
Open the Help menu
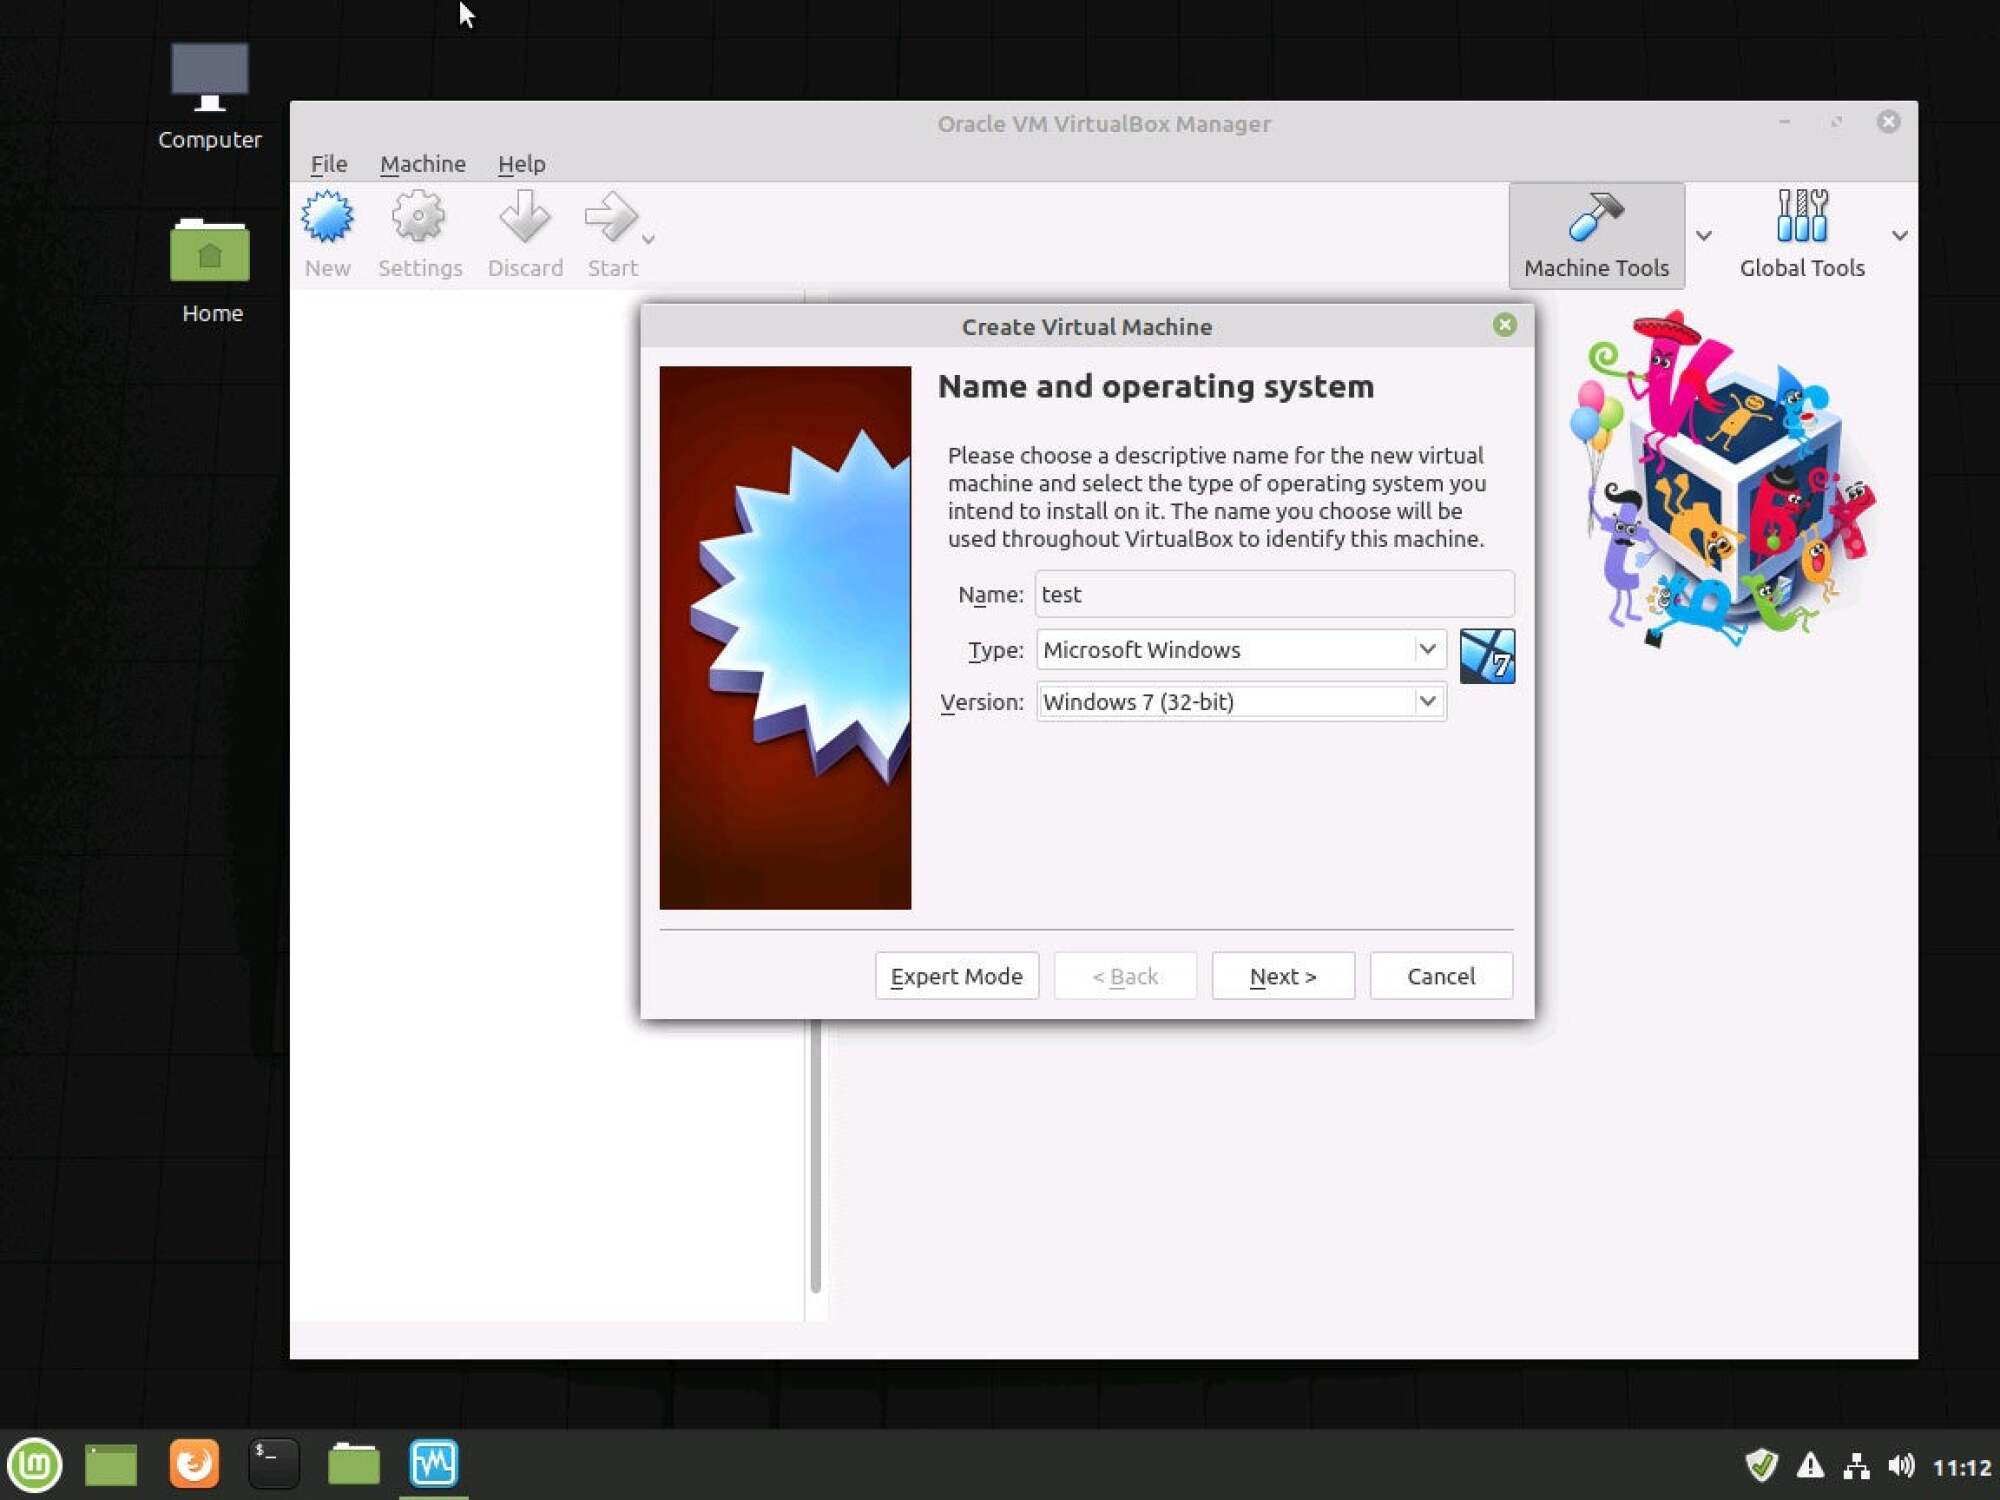521,164
